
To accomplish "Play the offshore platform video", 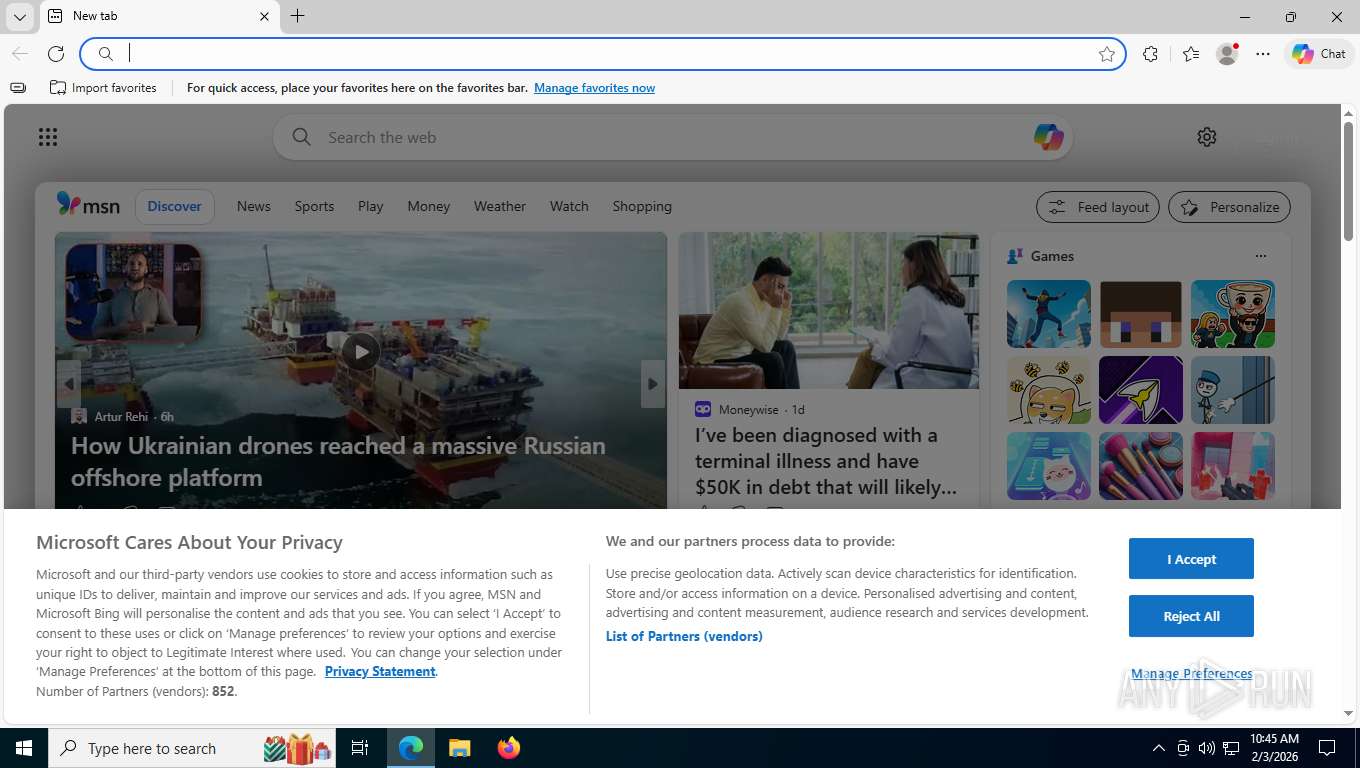I will coord(361,351).
